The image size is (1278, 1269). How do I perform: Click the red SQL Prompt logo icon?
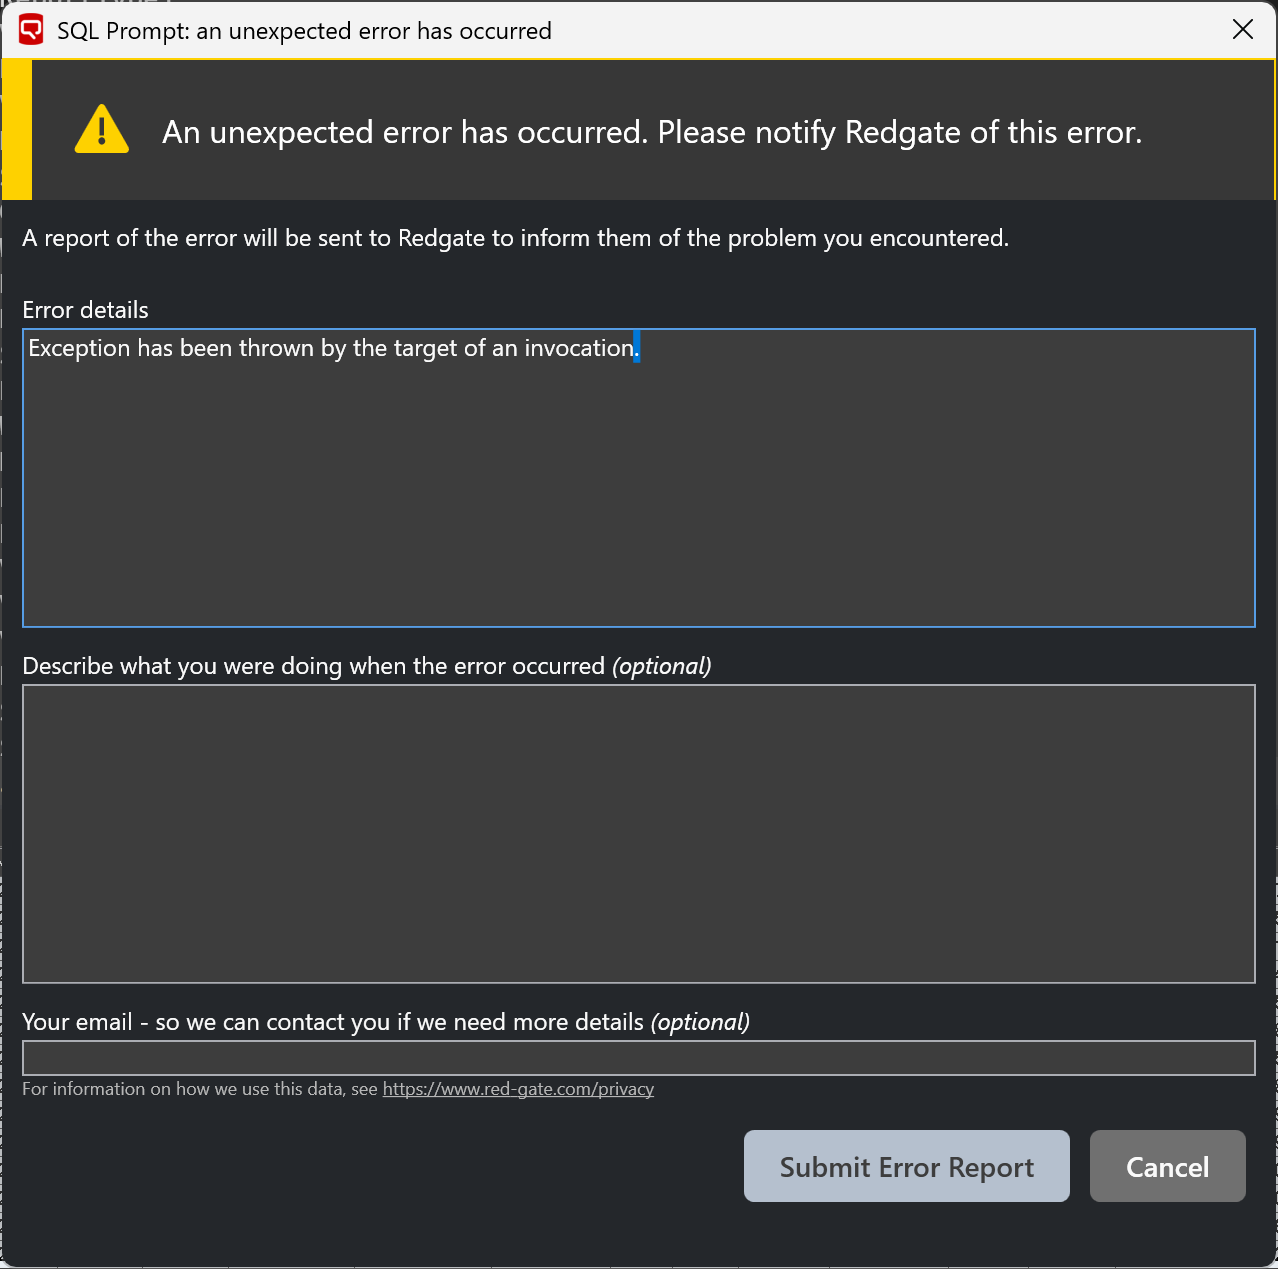coord(31,30)
